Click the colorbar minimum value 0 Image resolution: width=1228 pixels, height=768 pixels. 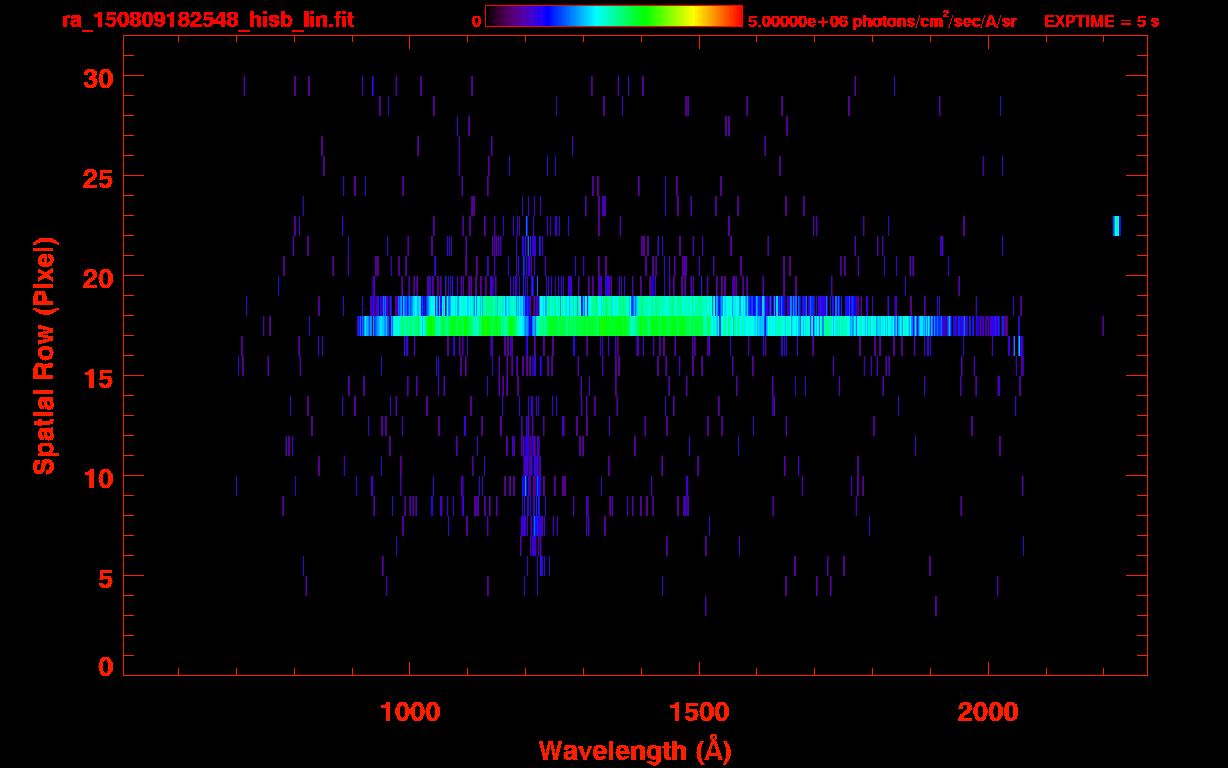click(476, 21)
